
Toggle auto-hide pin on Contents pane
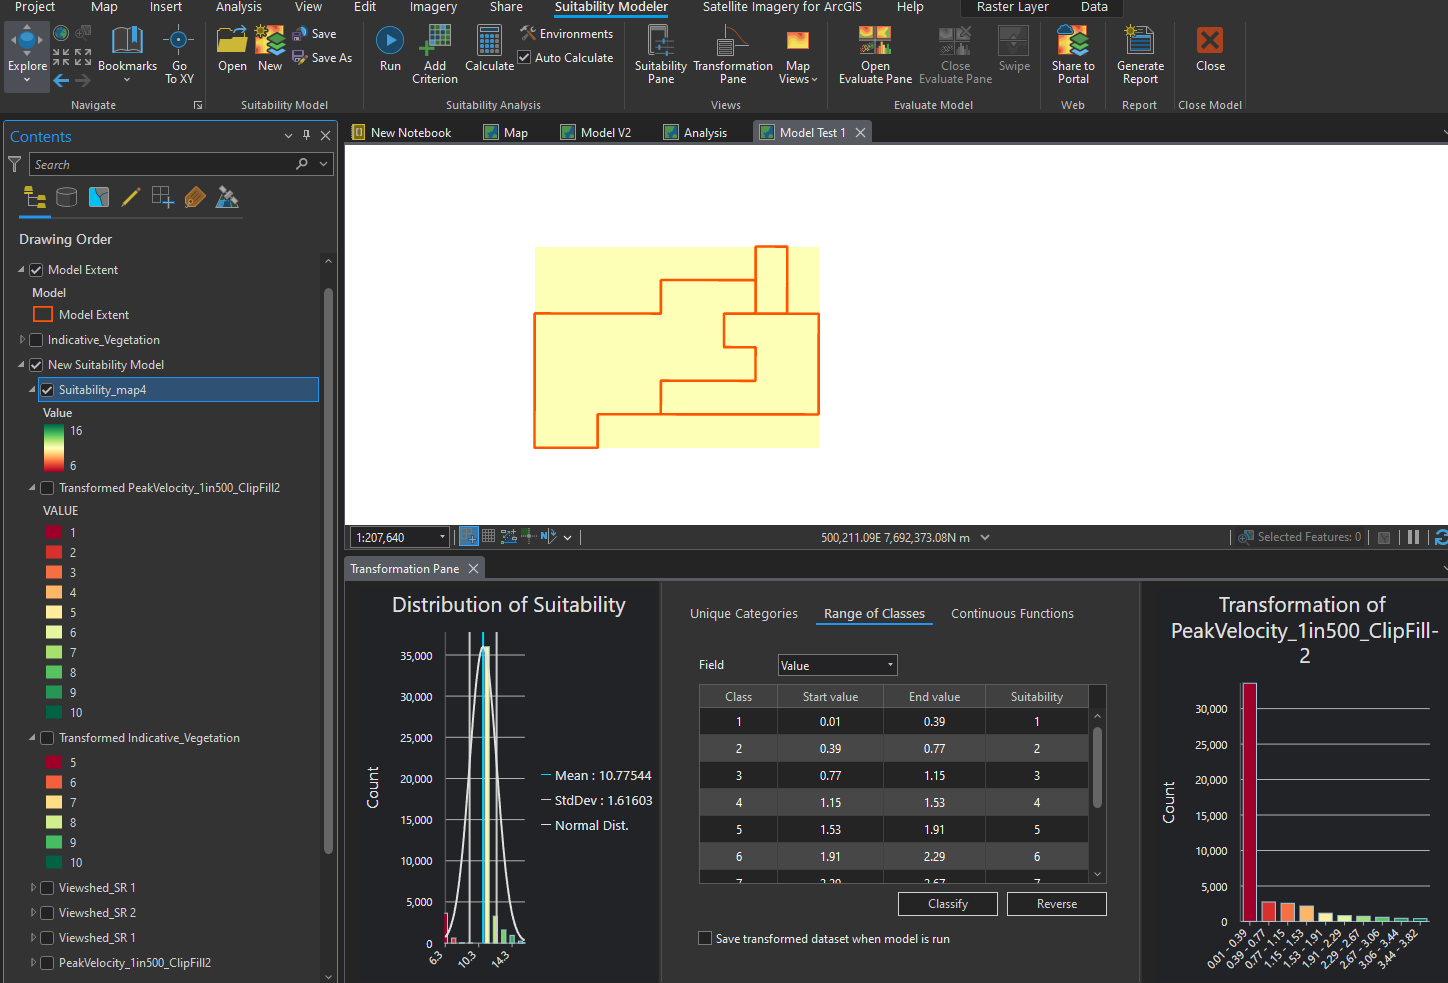306,135
